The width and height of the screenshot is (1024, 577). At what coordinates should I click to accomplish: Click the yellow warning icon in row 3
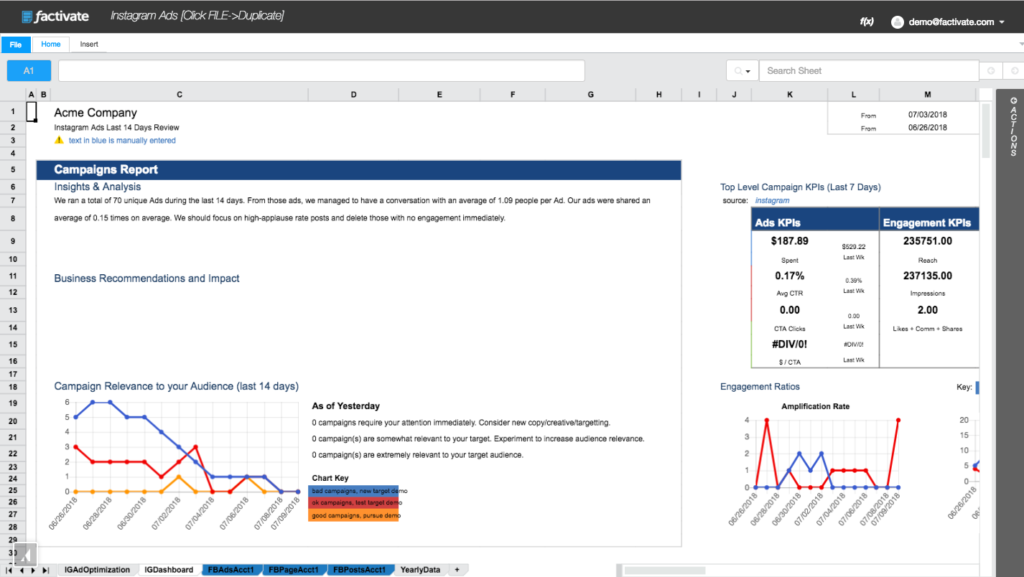59,140
